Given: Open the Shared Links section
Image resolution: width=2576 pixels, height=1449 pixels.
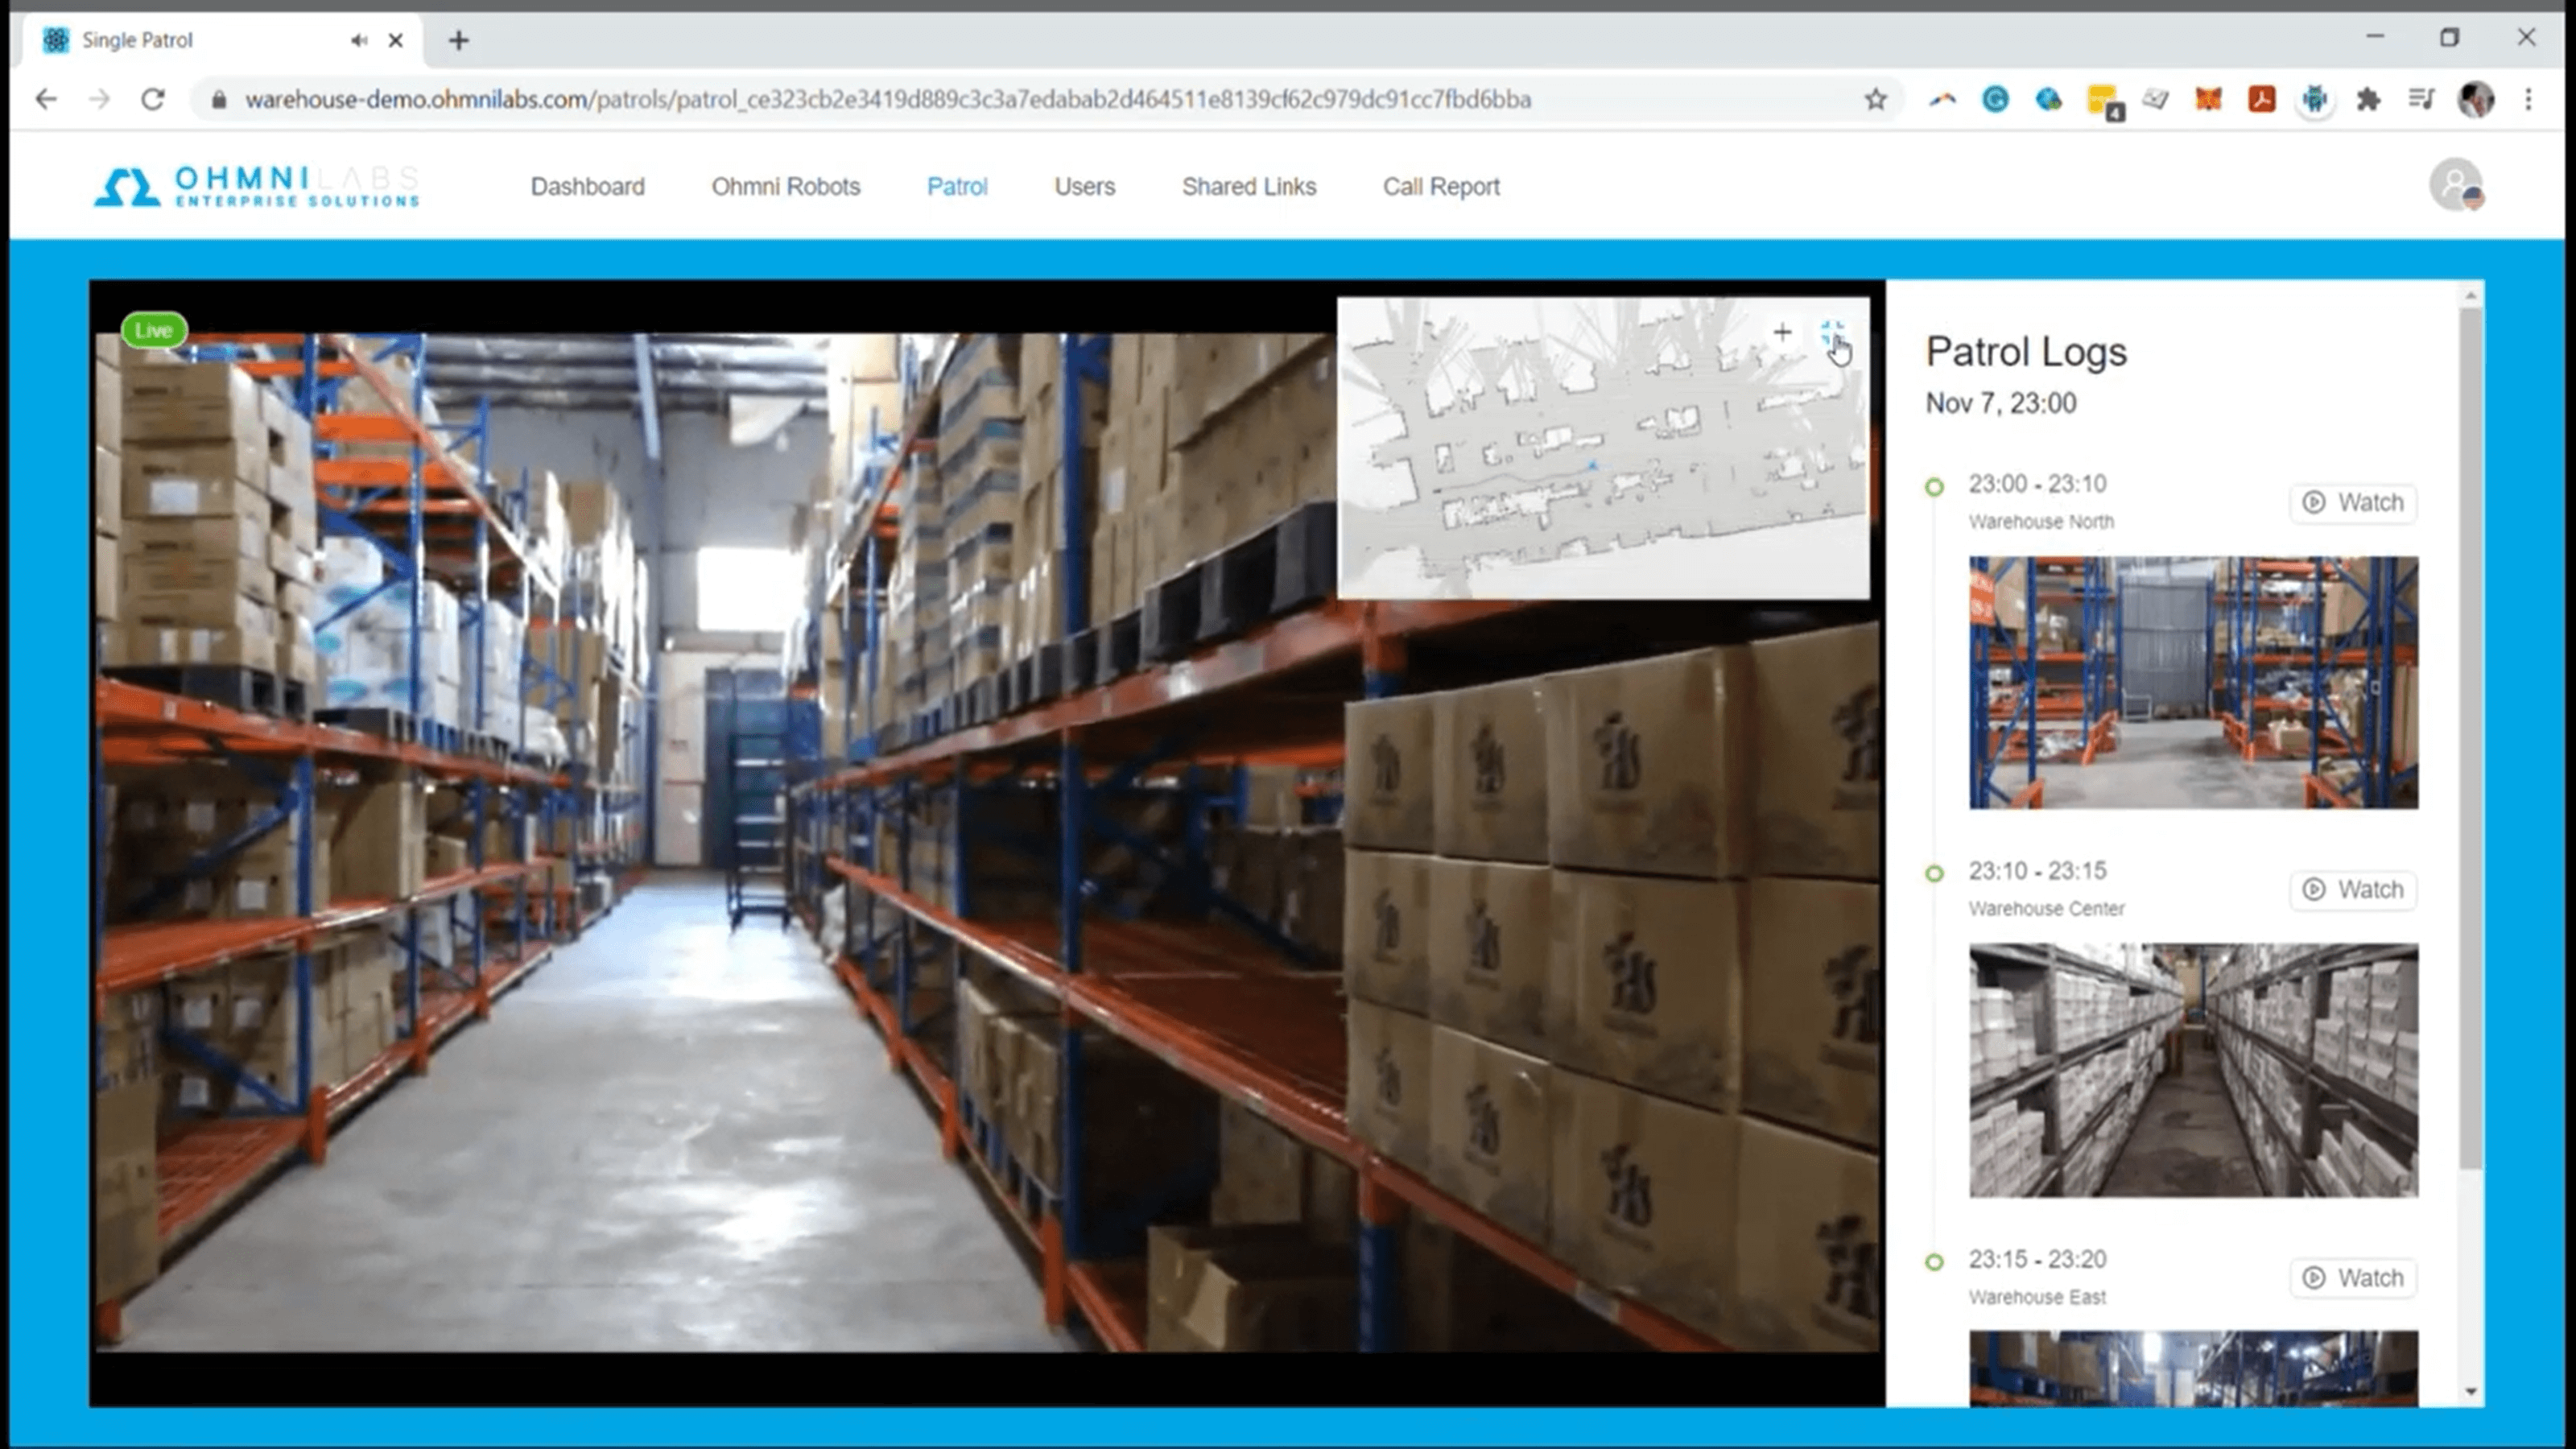Looking at the screenshot, I should [x=1248, y=186].
